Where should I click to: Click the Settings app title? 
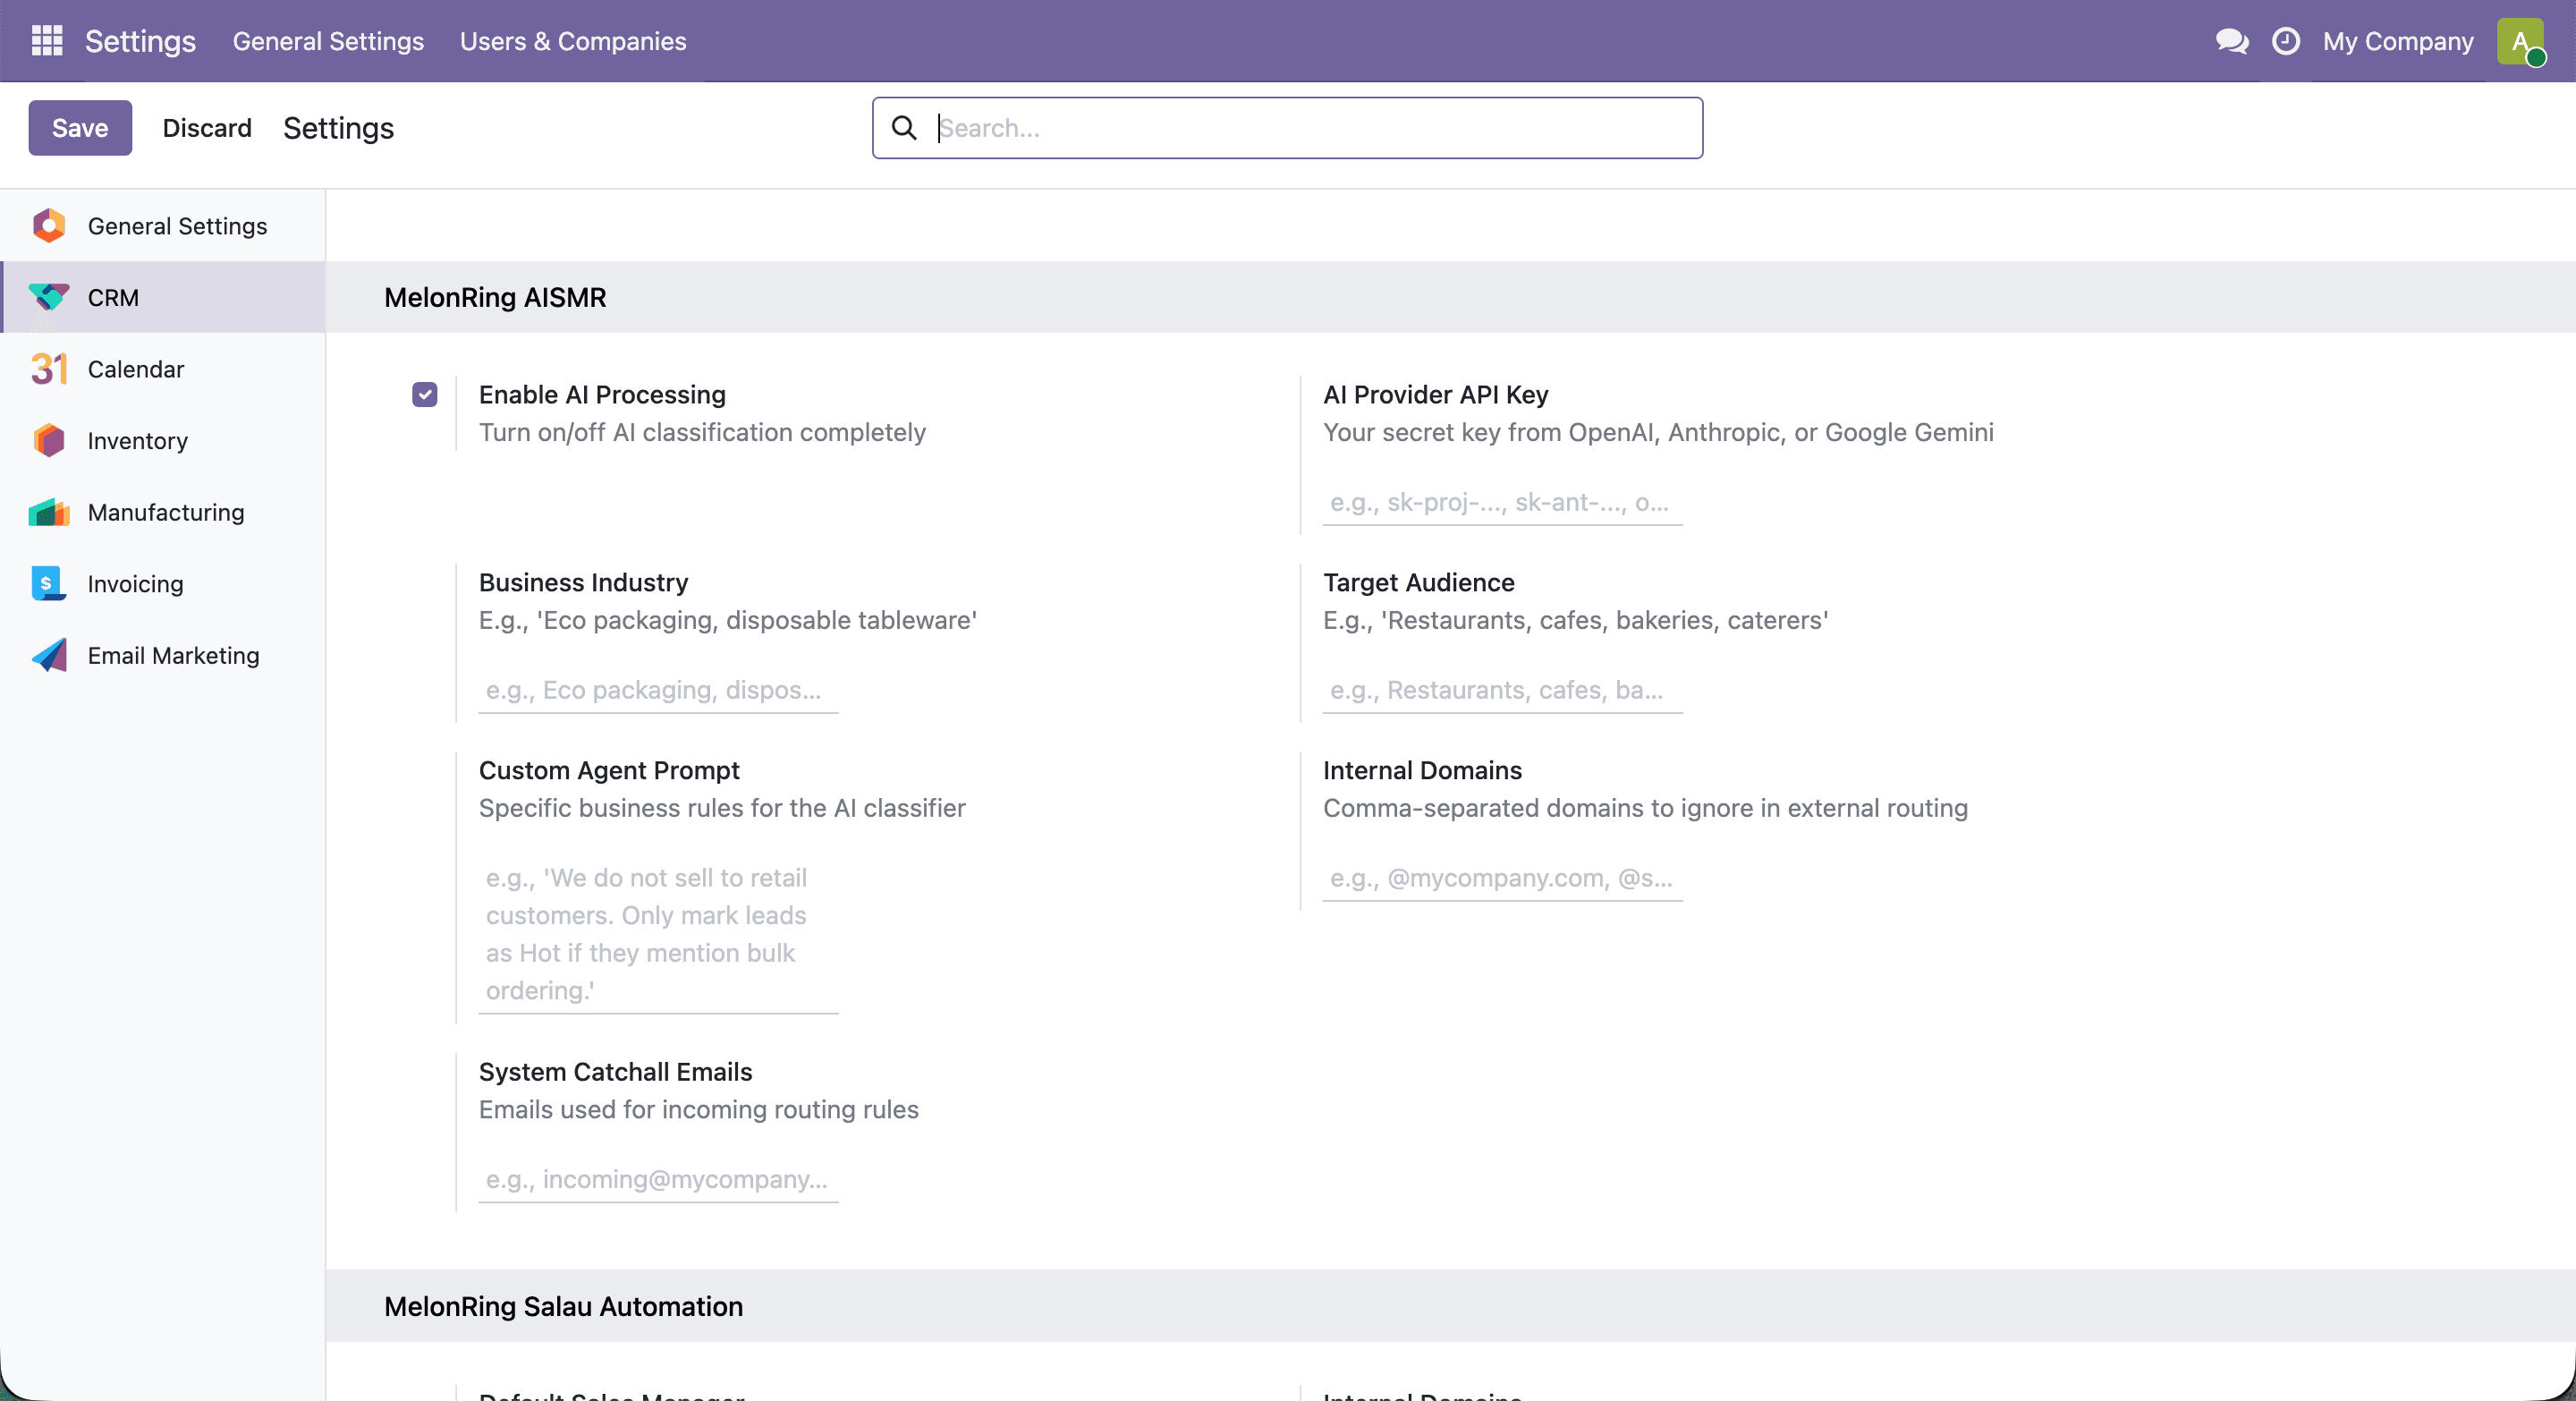tap(140, 41)
